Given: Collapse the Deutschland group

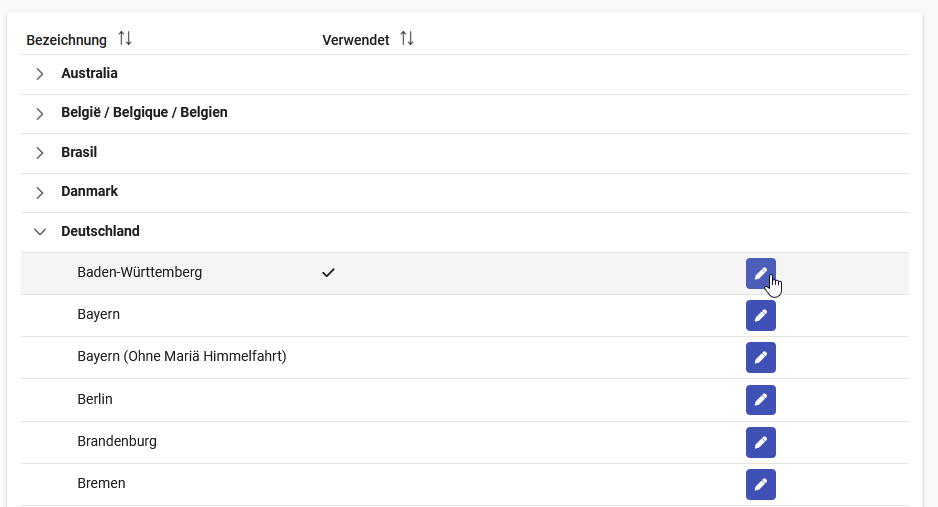Looking at the screenshot, I should point(39,232).
